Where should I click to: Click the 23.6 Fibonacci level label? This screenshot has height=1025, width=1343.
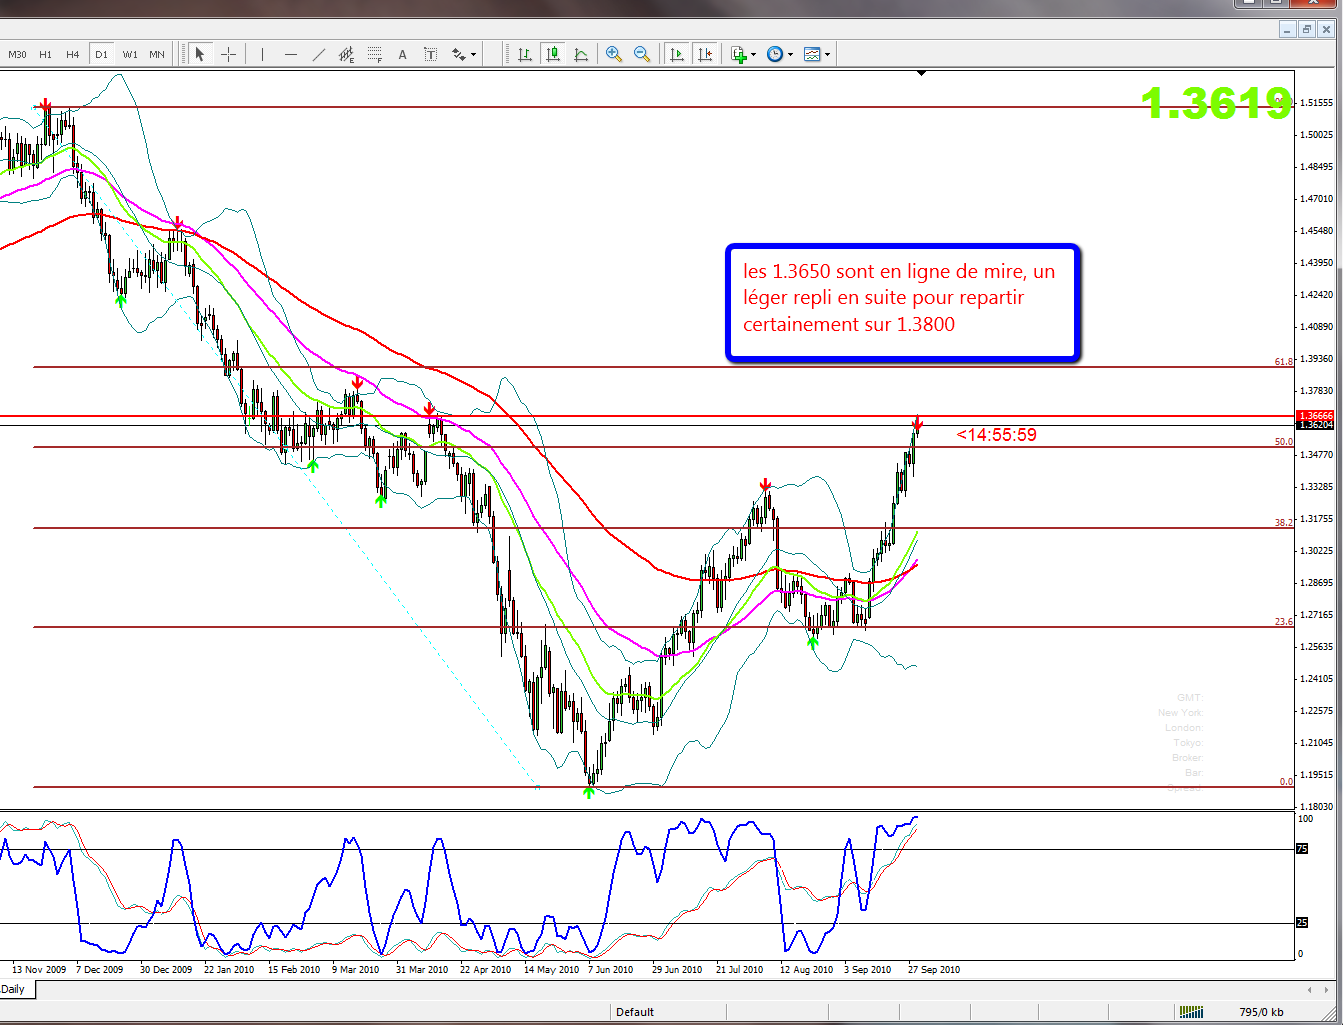(1284, 621)
